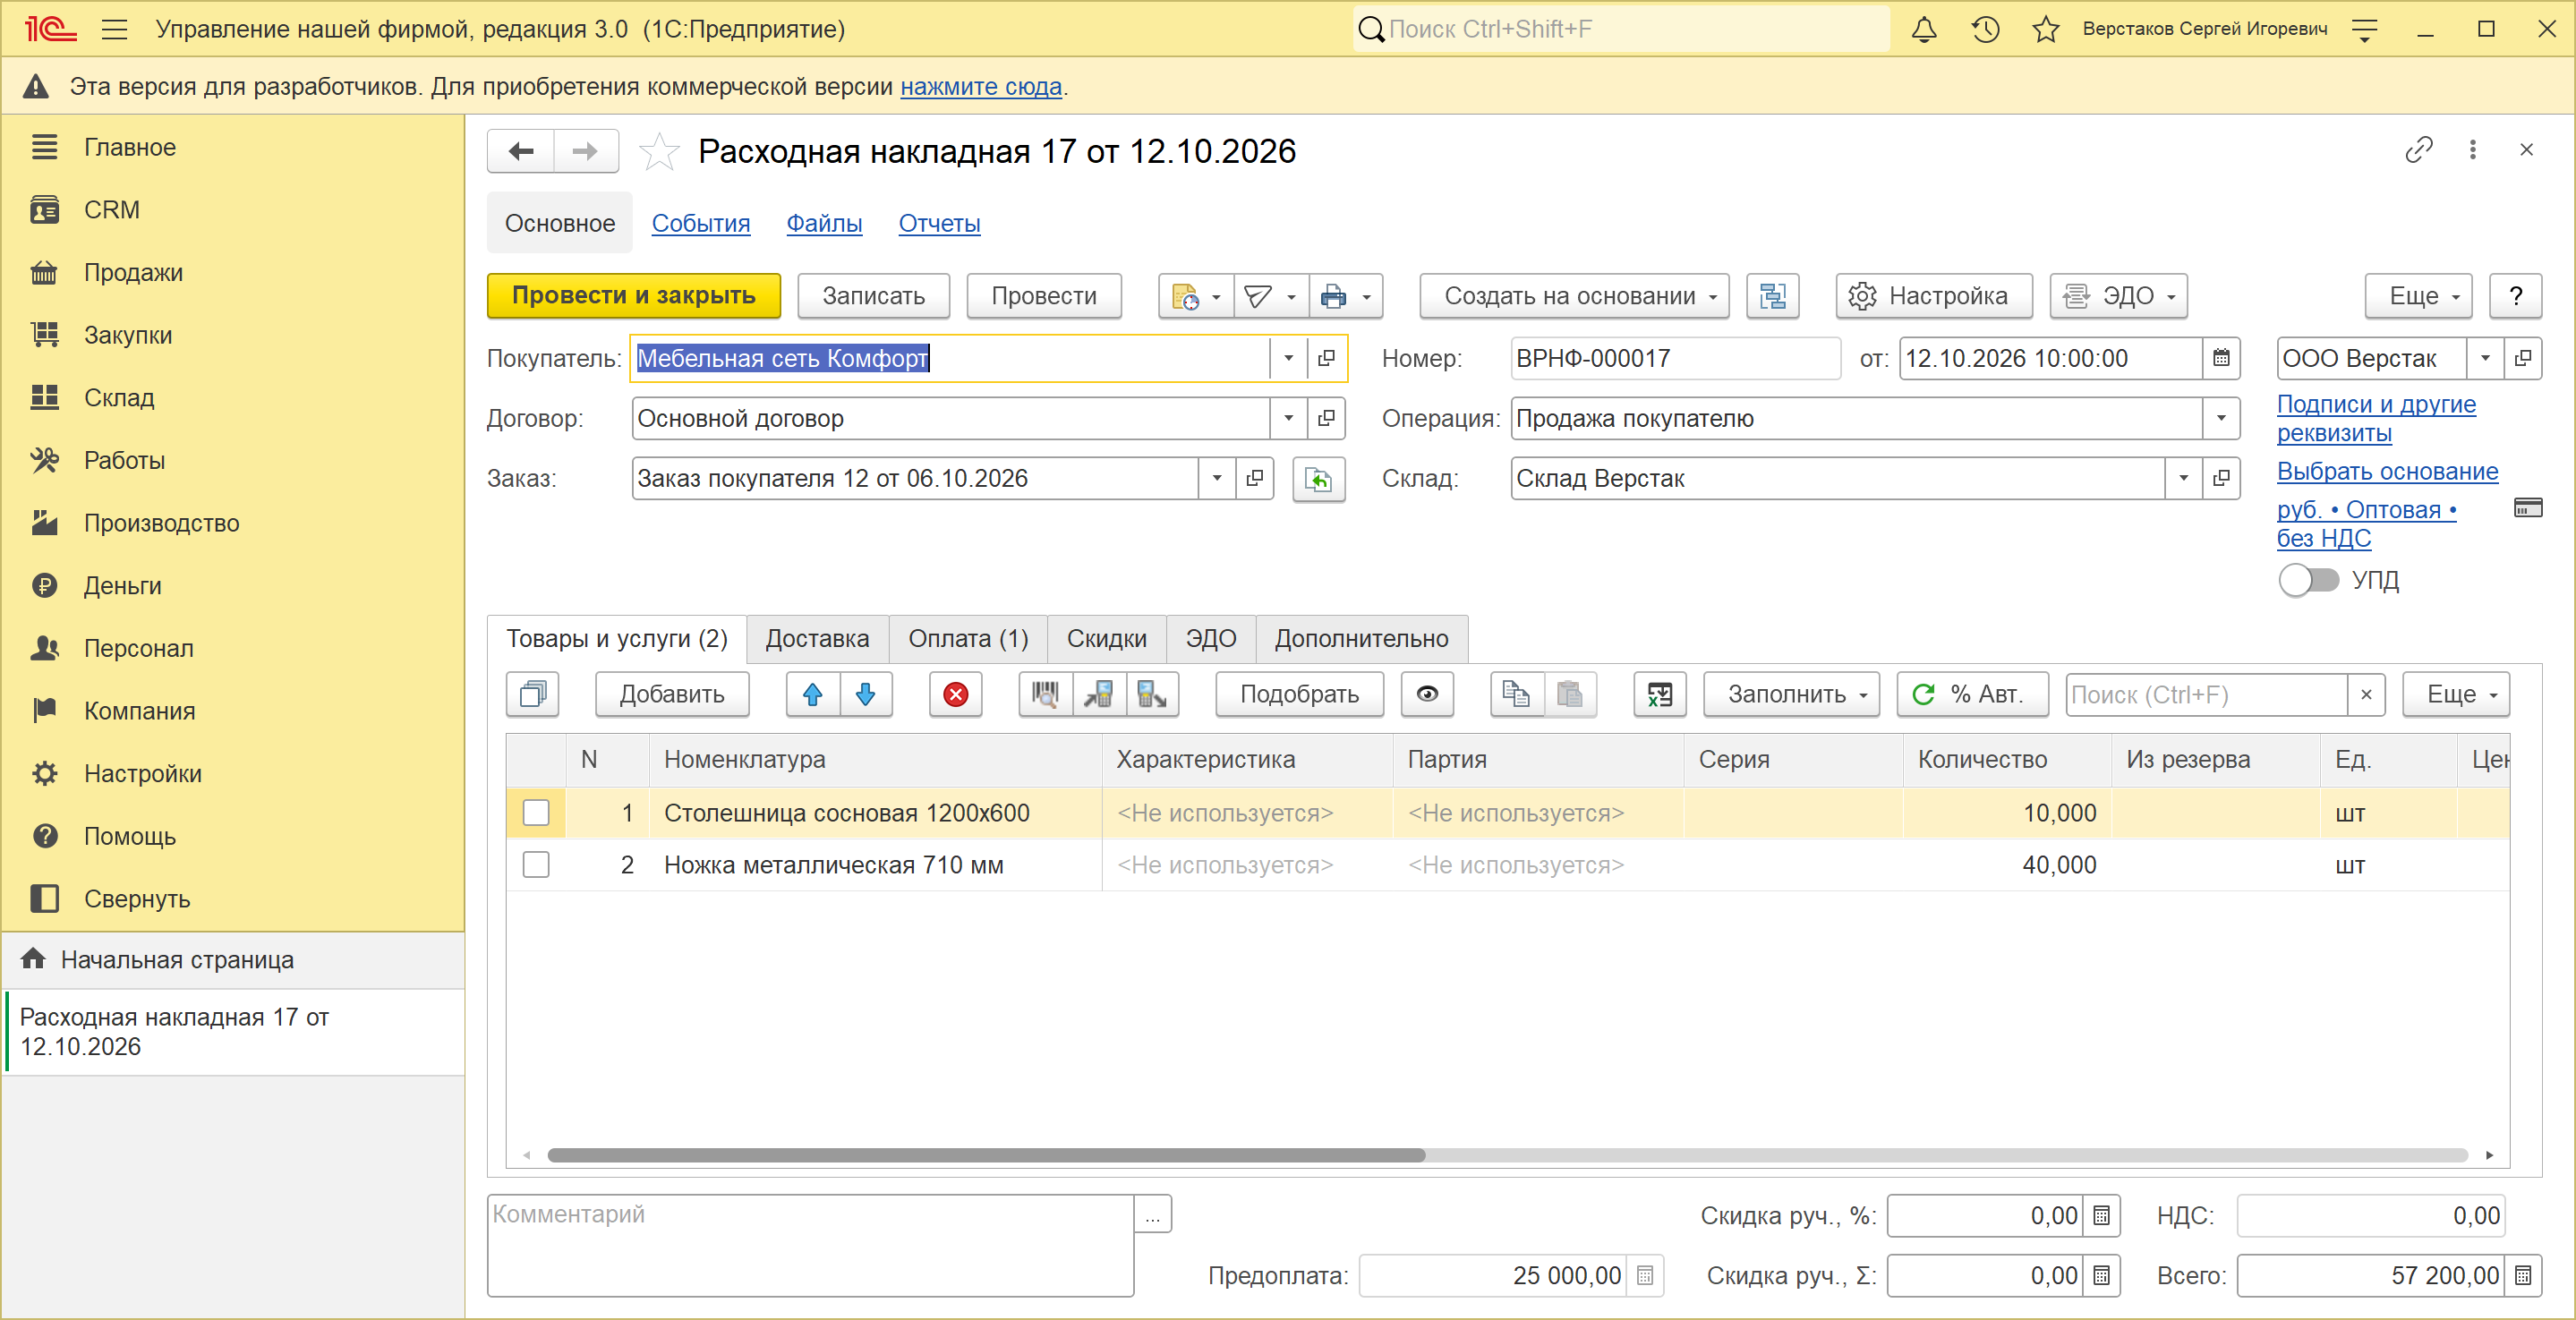The height and width of the screenshot is (1320, 2576).
Task: Add document to favorites star
Action: tap(659, 151)
